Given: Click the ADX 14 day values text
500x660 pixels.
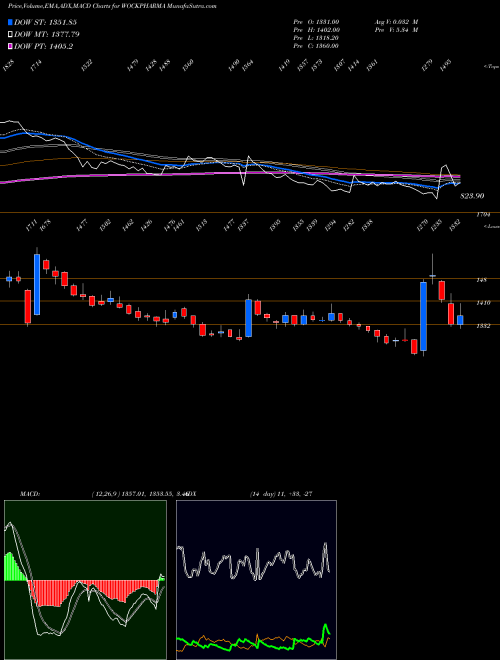Looking at the screenshot, I should click(x=281, y=493).
